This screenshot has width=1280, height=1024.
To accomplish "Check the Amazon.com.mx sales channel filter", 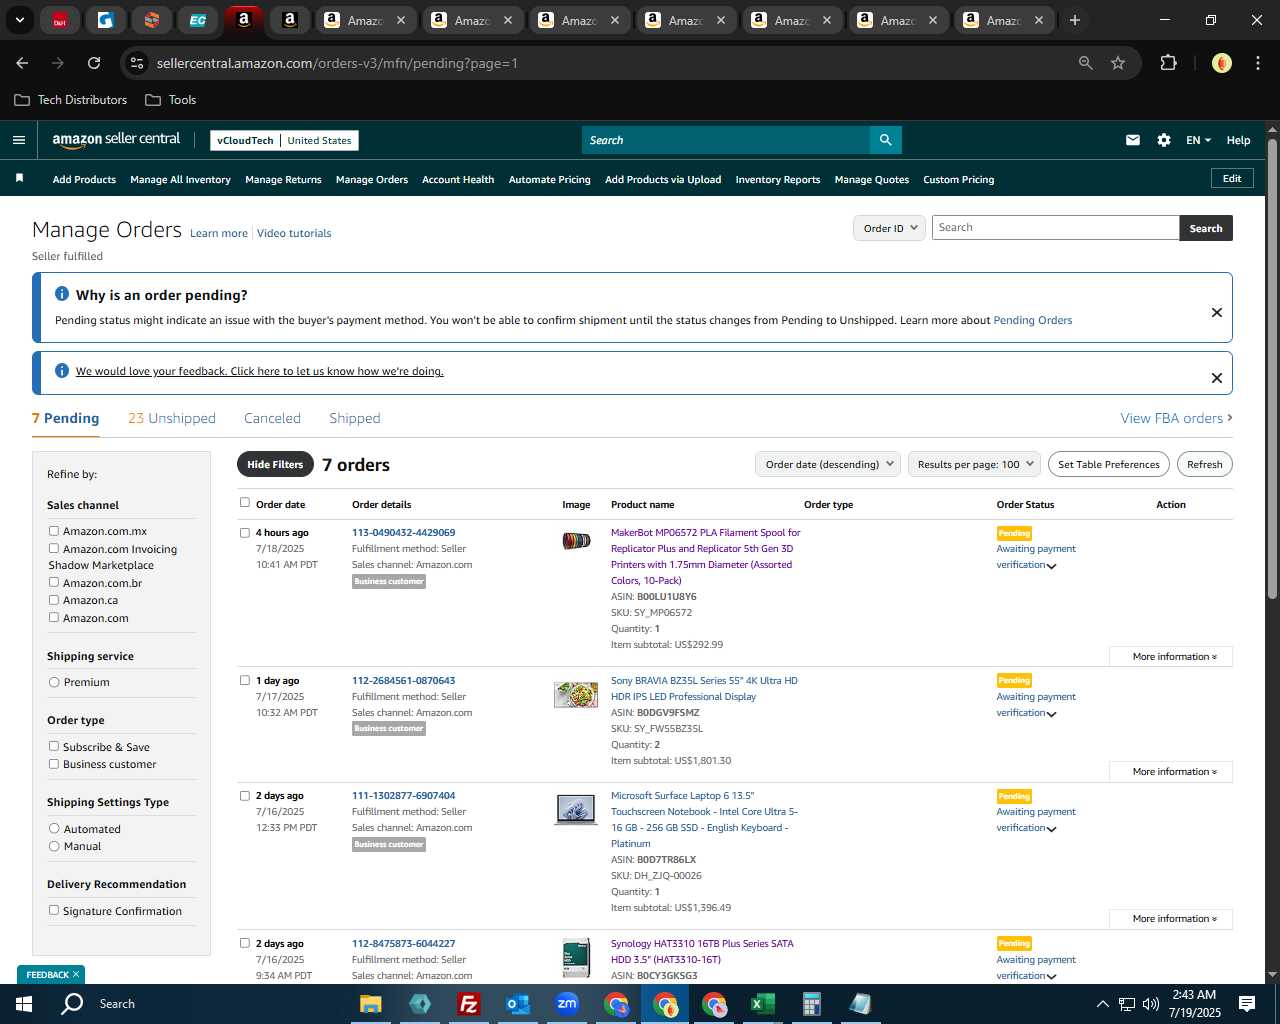I will coord(54,531).
